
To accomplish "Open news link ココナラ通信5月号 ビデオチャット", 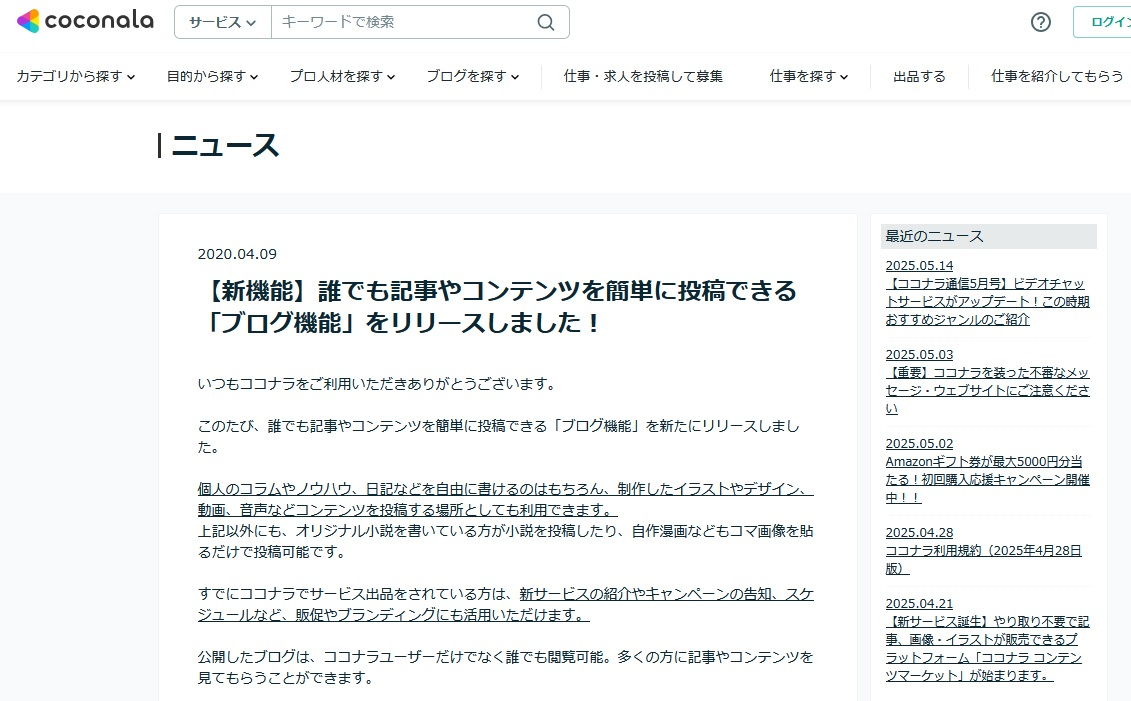I will [987, 301].
